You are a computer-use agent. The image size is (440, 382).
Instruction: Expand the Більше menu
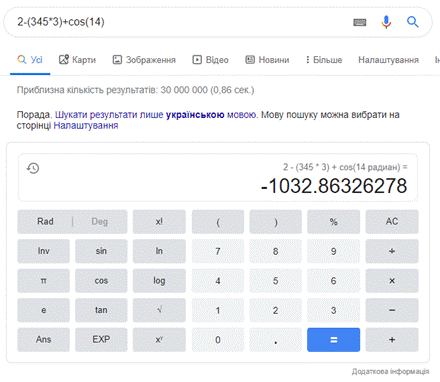coord(324,60)
